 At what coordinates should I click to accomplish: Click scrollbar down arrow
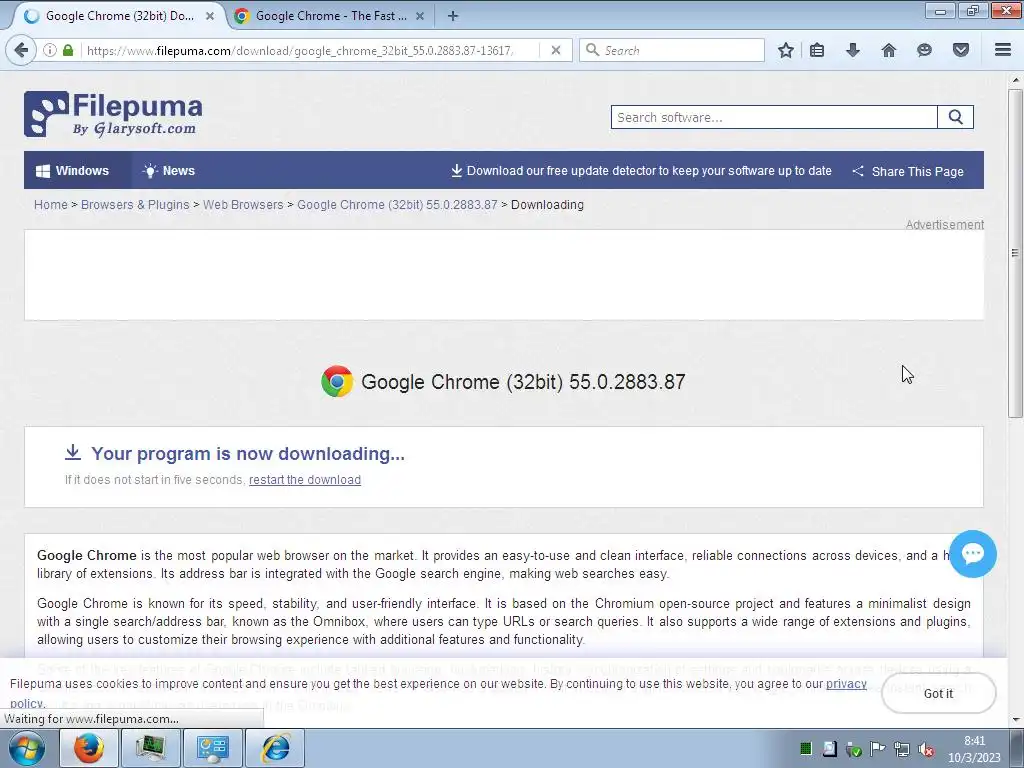click(1015, 720)
